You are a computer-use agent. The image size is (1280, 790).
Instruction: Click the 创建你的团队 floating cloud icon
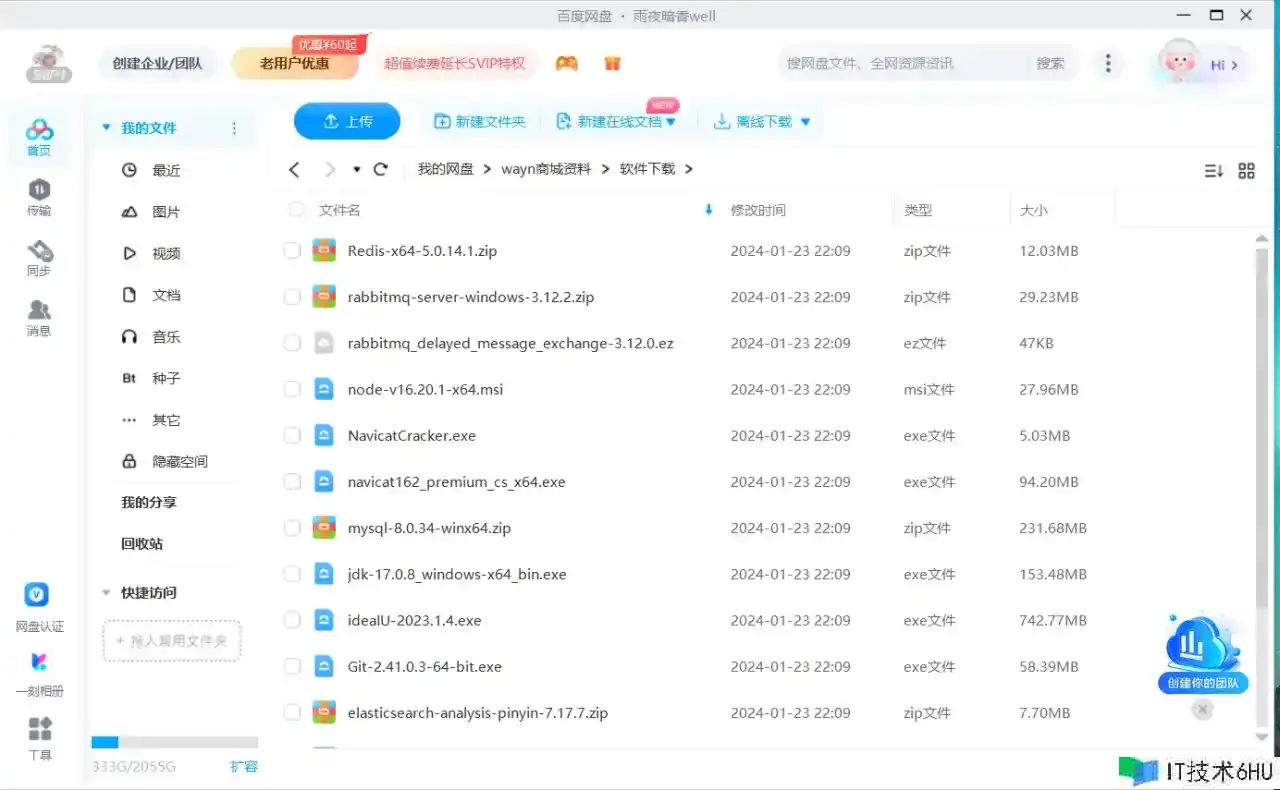click(x=1203, y=645)
